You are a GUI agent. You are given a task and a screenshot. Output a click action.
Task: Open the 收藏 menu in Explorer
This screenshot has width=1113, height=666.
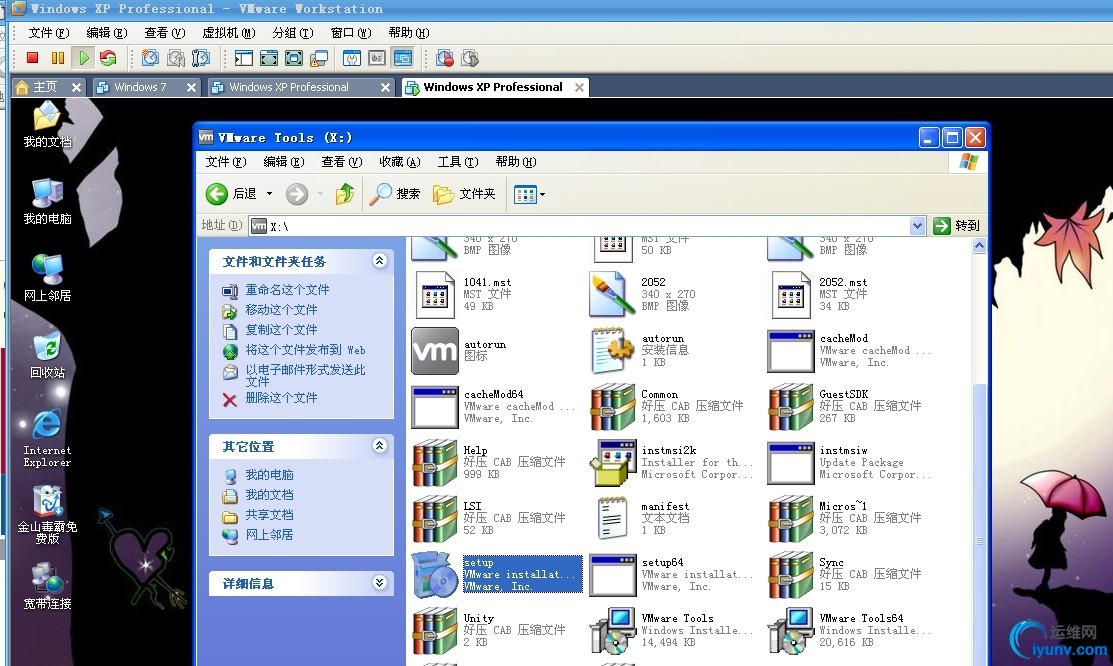click(x=400, y=162)
